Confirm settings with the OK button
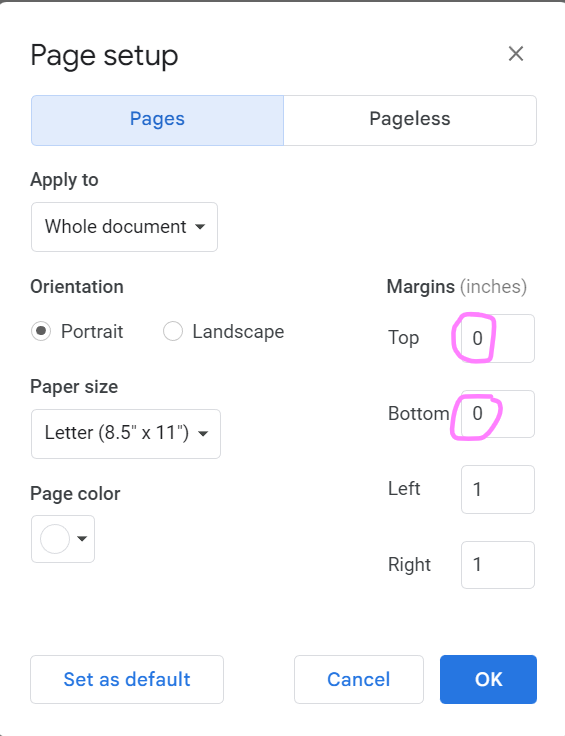This screenshot has width=565, height=736. pos(488,679)
